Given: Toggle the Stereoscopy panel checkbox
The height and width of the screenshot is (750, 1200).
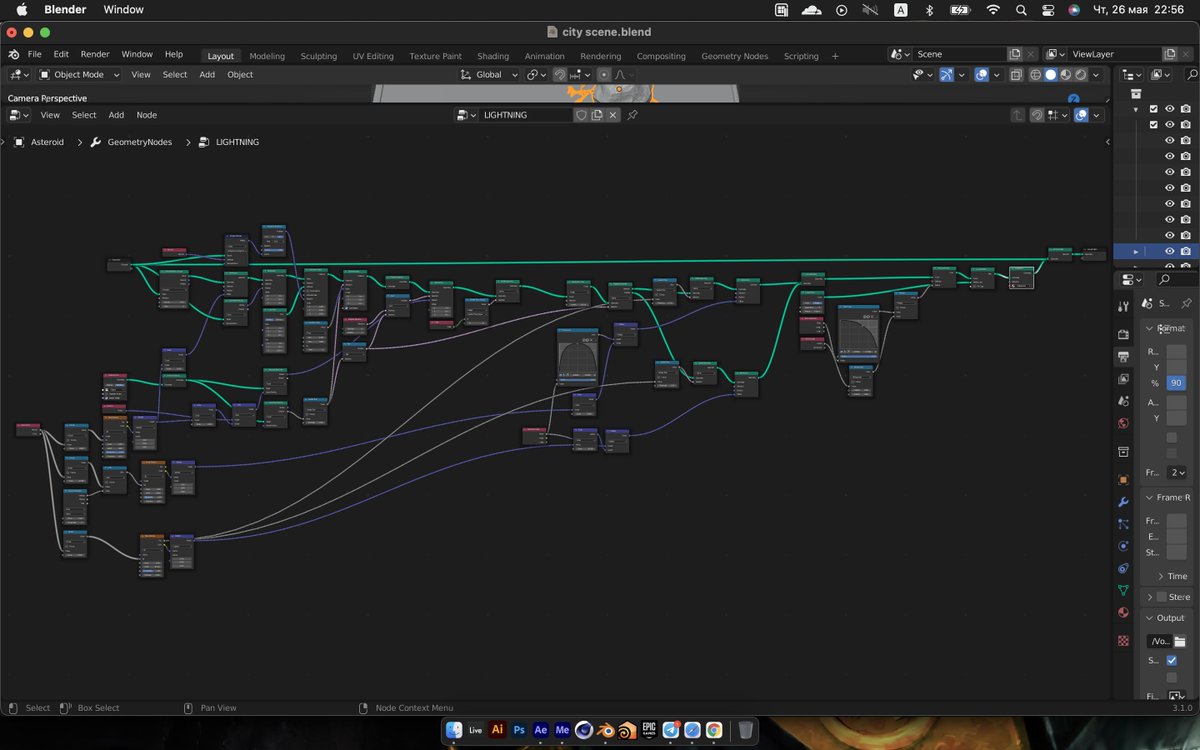Looking at the screenshot, I should (1161, 597).
